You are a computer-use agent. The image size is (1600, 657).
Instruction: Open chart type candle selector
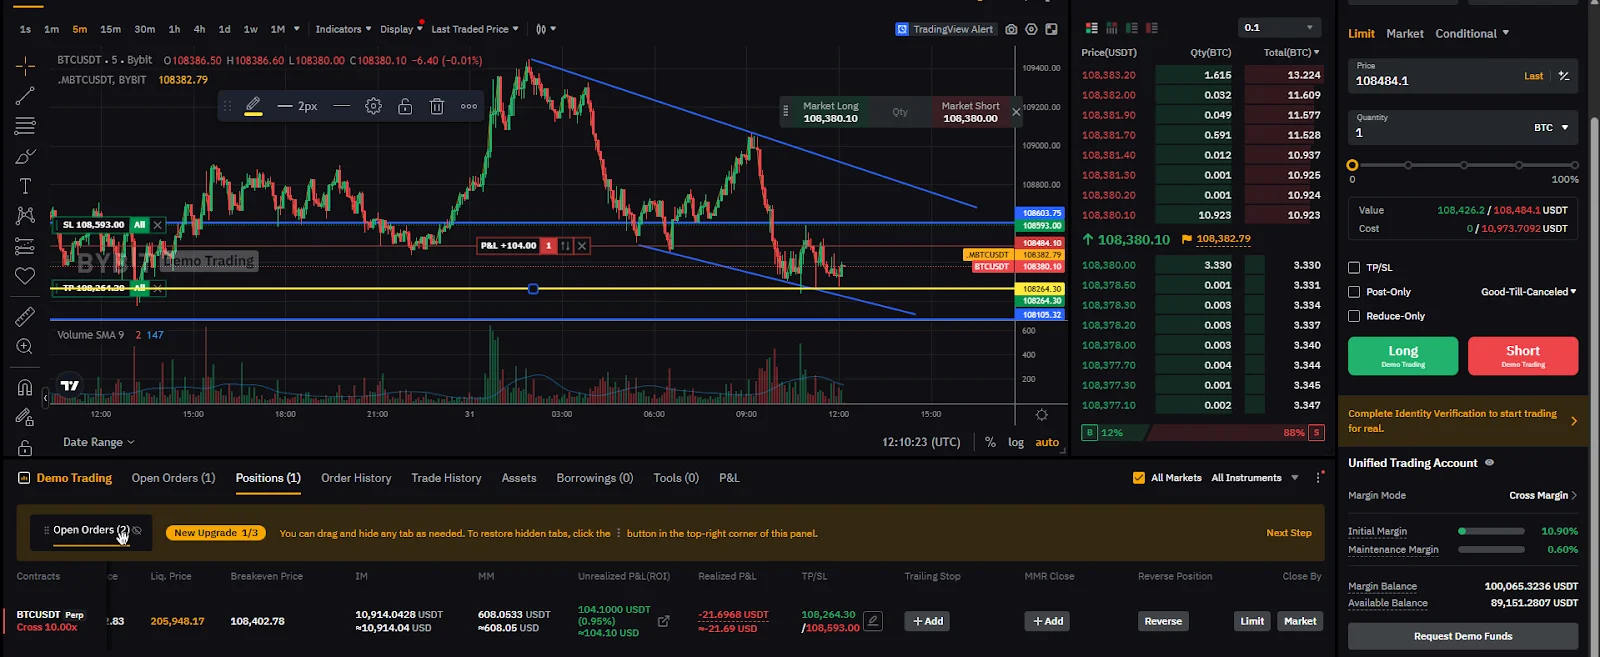pos(546,29)
